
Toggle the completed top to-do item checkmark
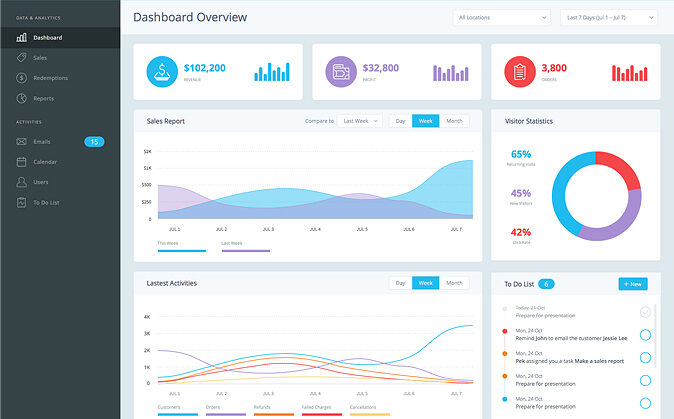645,312
